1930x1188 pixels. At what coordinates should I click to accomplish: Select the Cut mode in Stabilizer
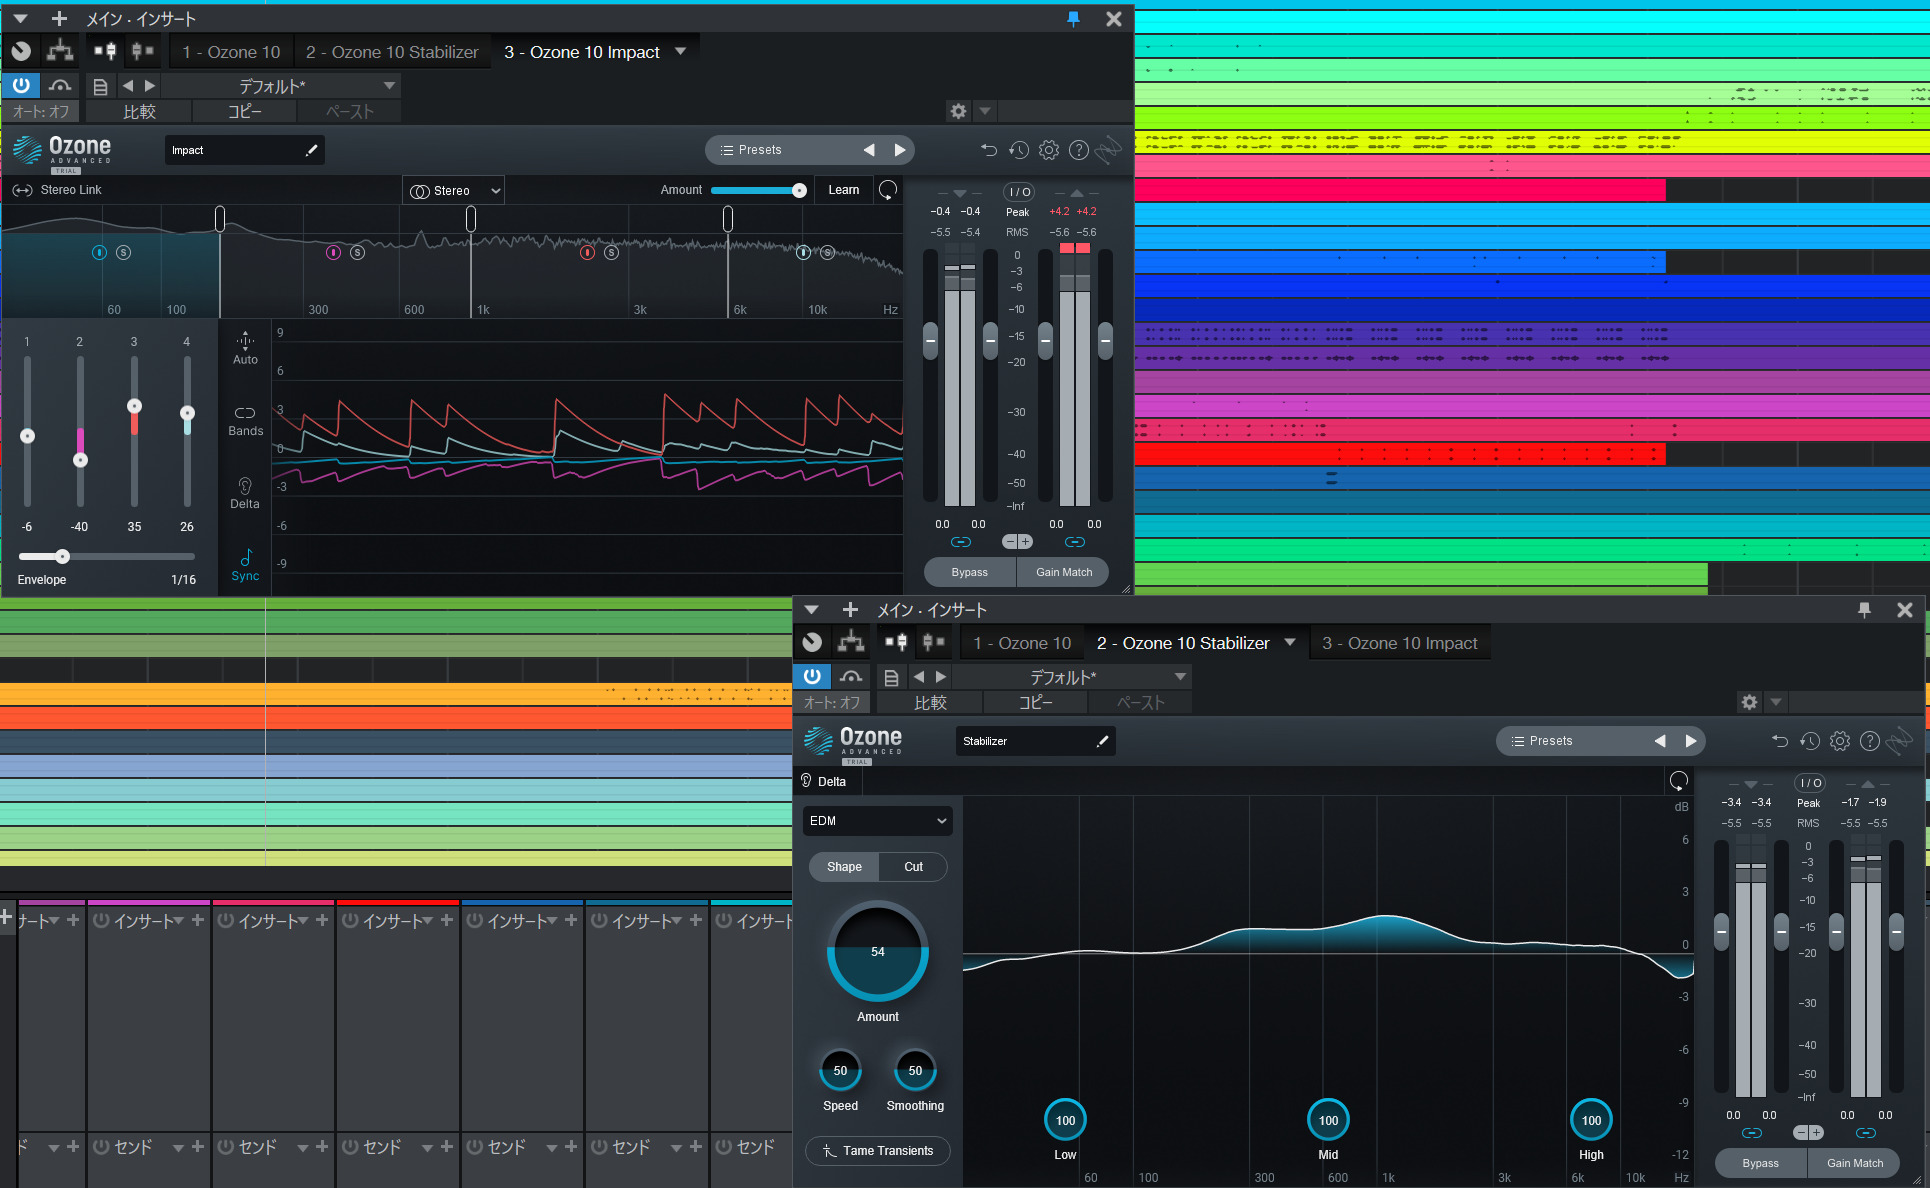click(x=913, y=867)
